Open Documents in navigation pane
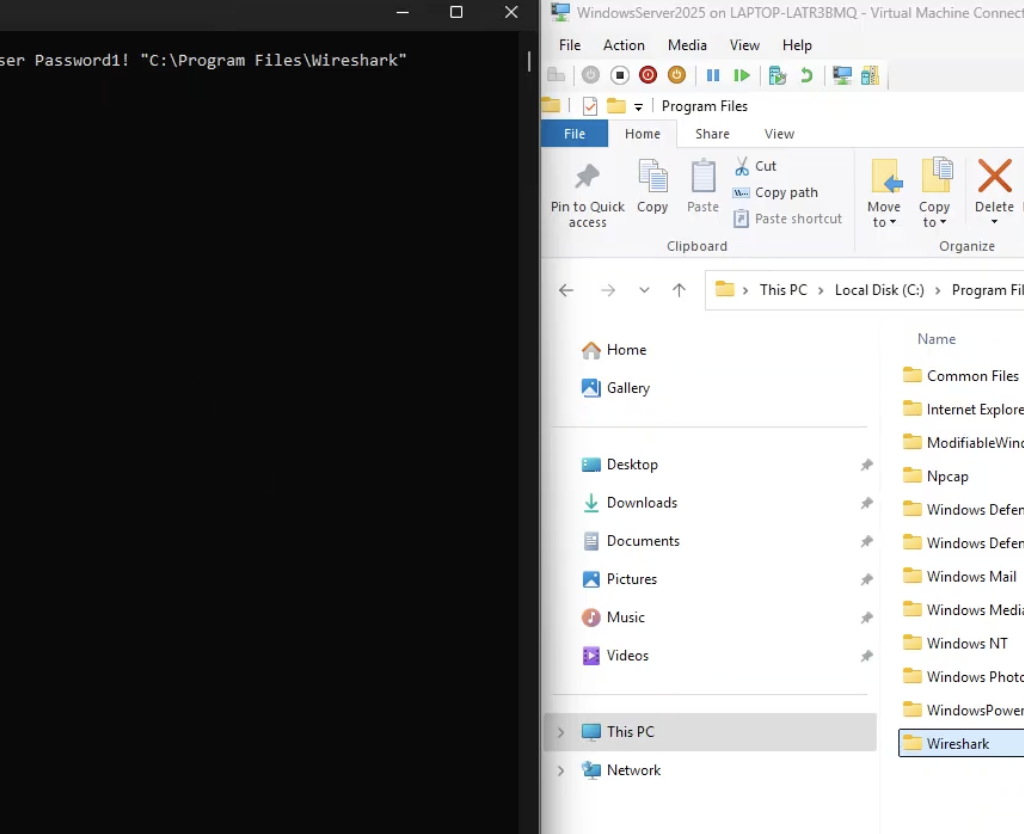The height and width of the screenshot is (834, 1024). [x=630, y=541]
